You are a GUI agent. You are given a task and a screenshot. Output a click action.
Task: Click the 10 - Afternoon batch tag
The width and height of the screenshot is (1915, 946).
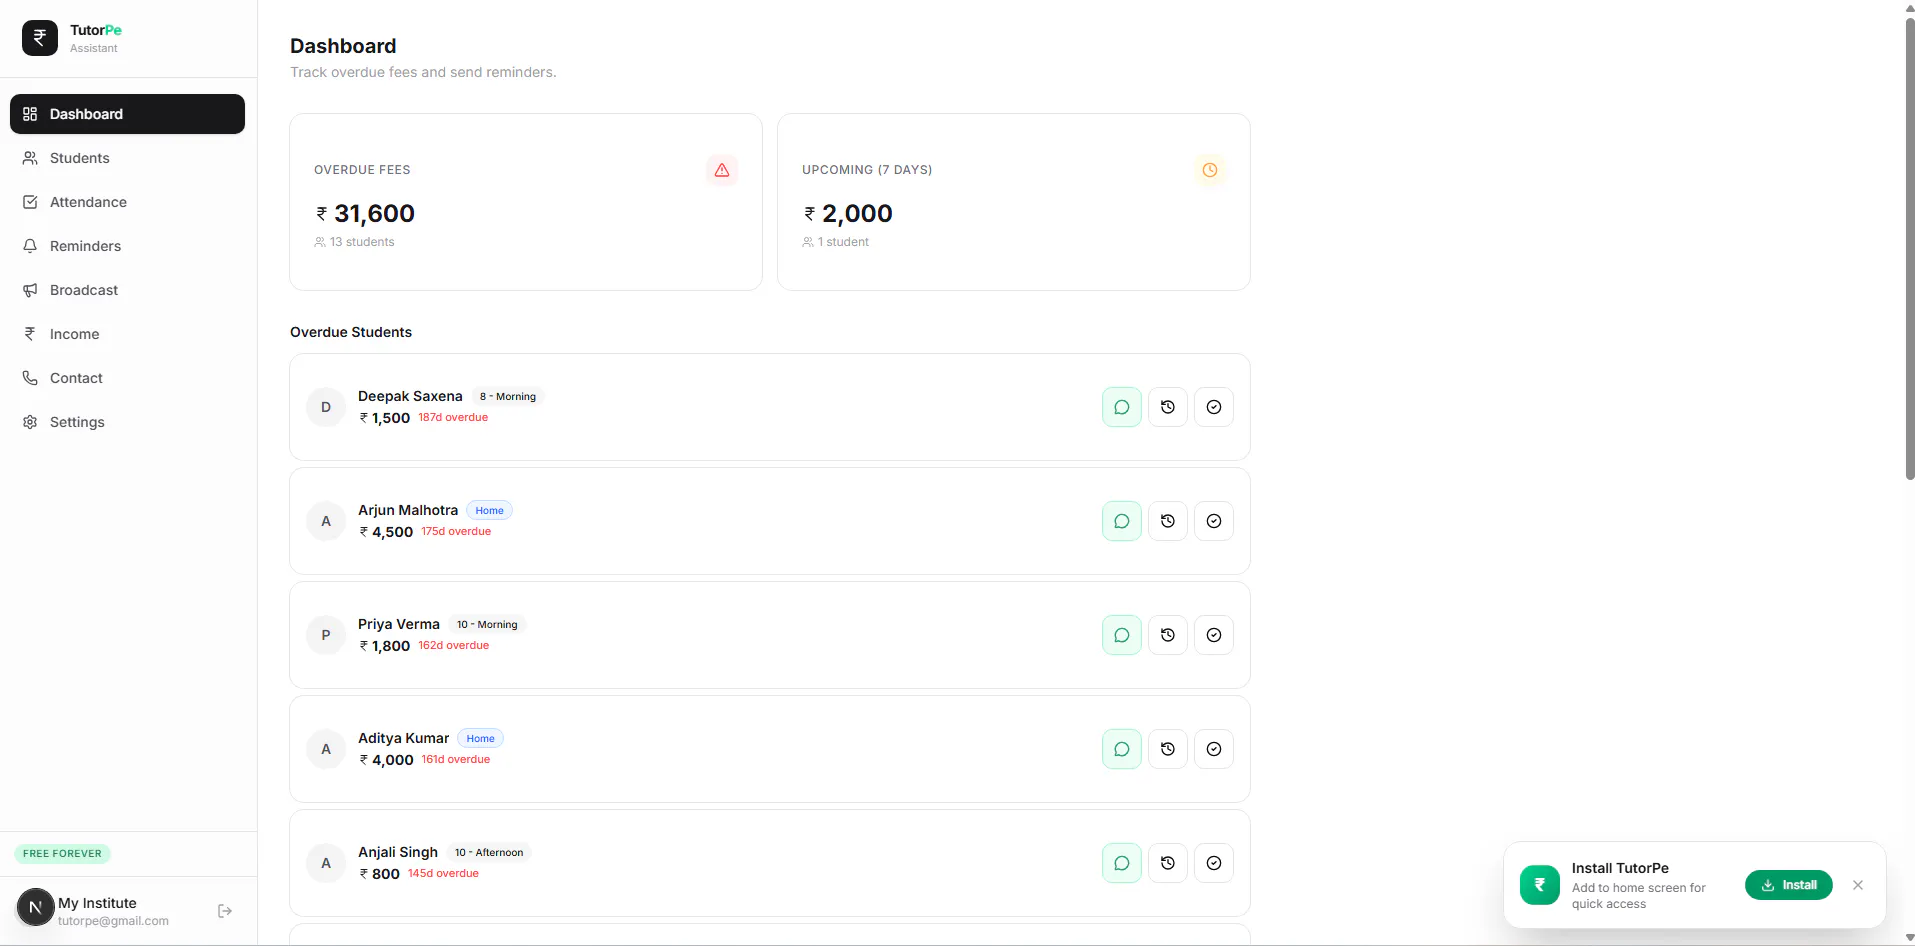489,852
